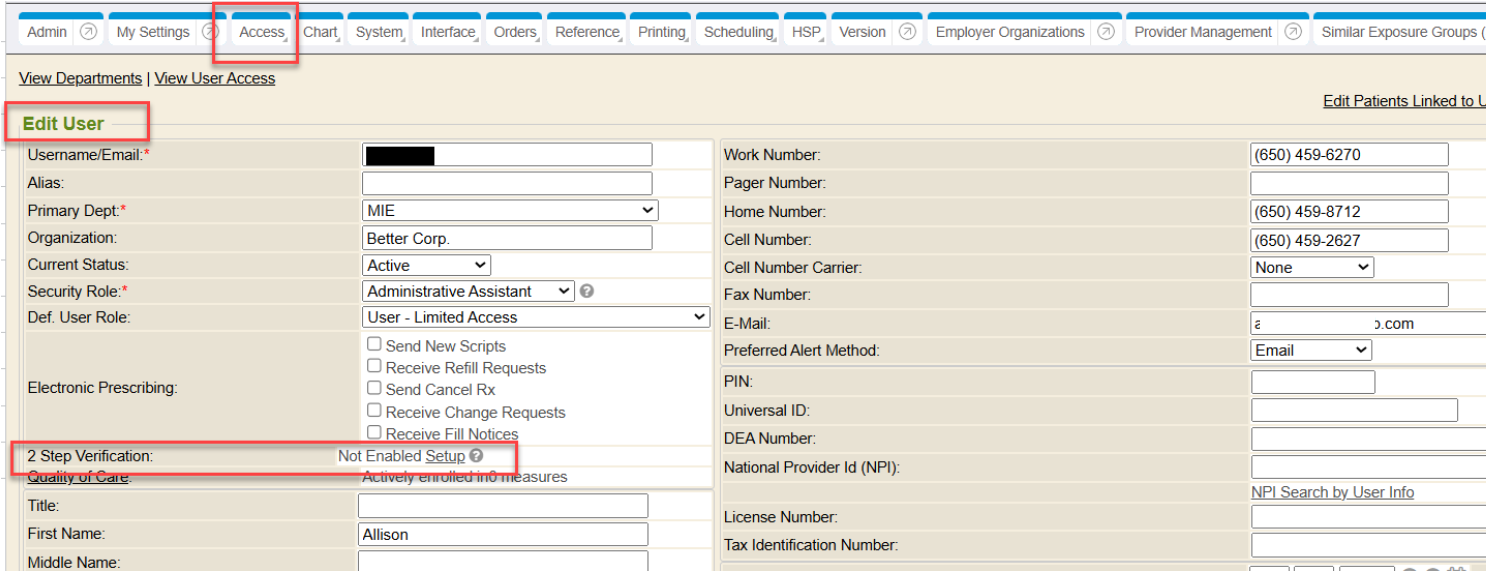Click the arrow icon beside Admin tab
This screenshot has width=1491, height=571.
(88, 32)
